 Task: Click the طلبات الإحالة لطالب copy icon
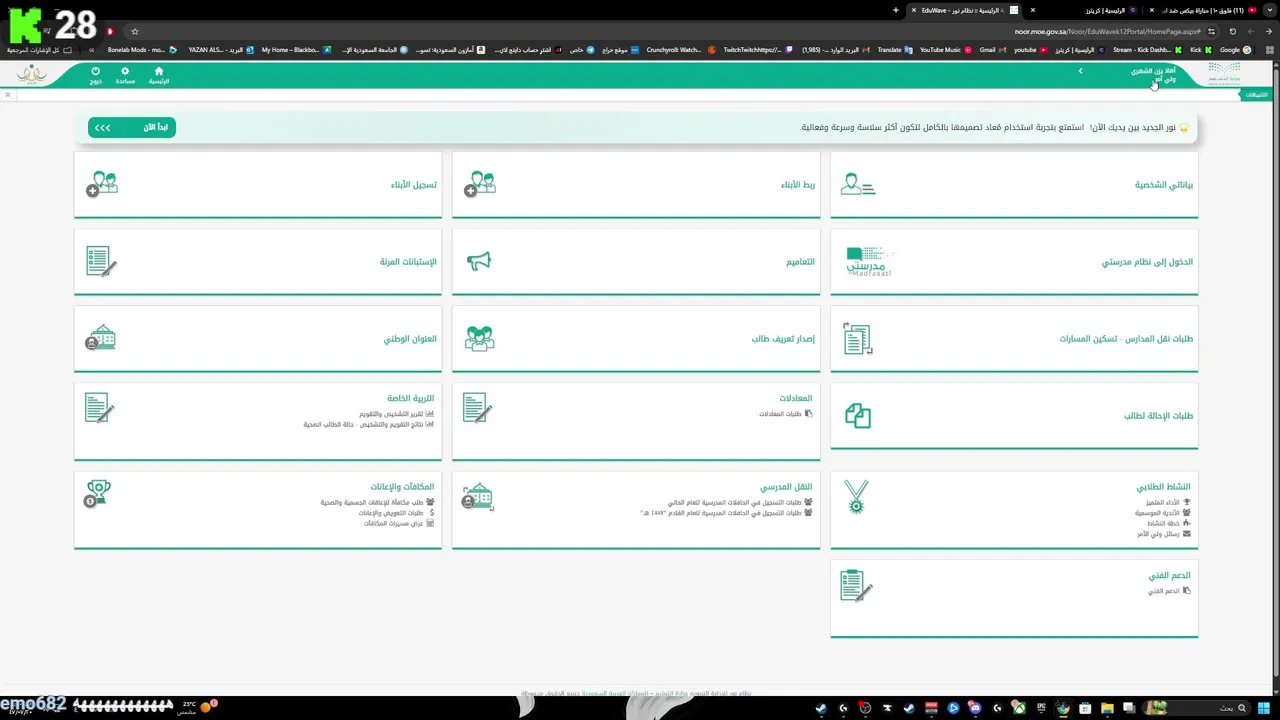pos(858,416)
